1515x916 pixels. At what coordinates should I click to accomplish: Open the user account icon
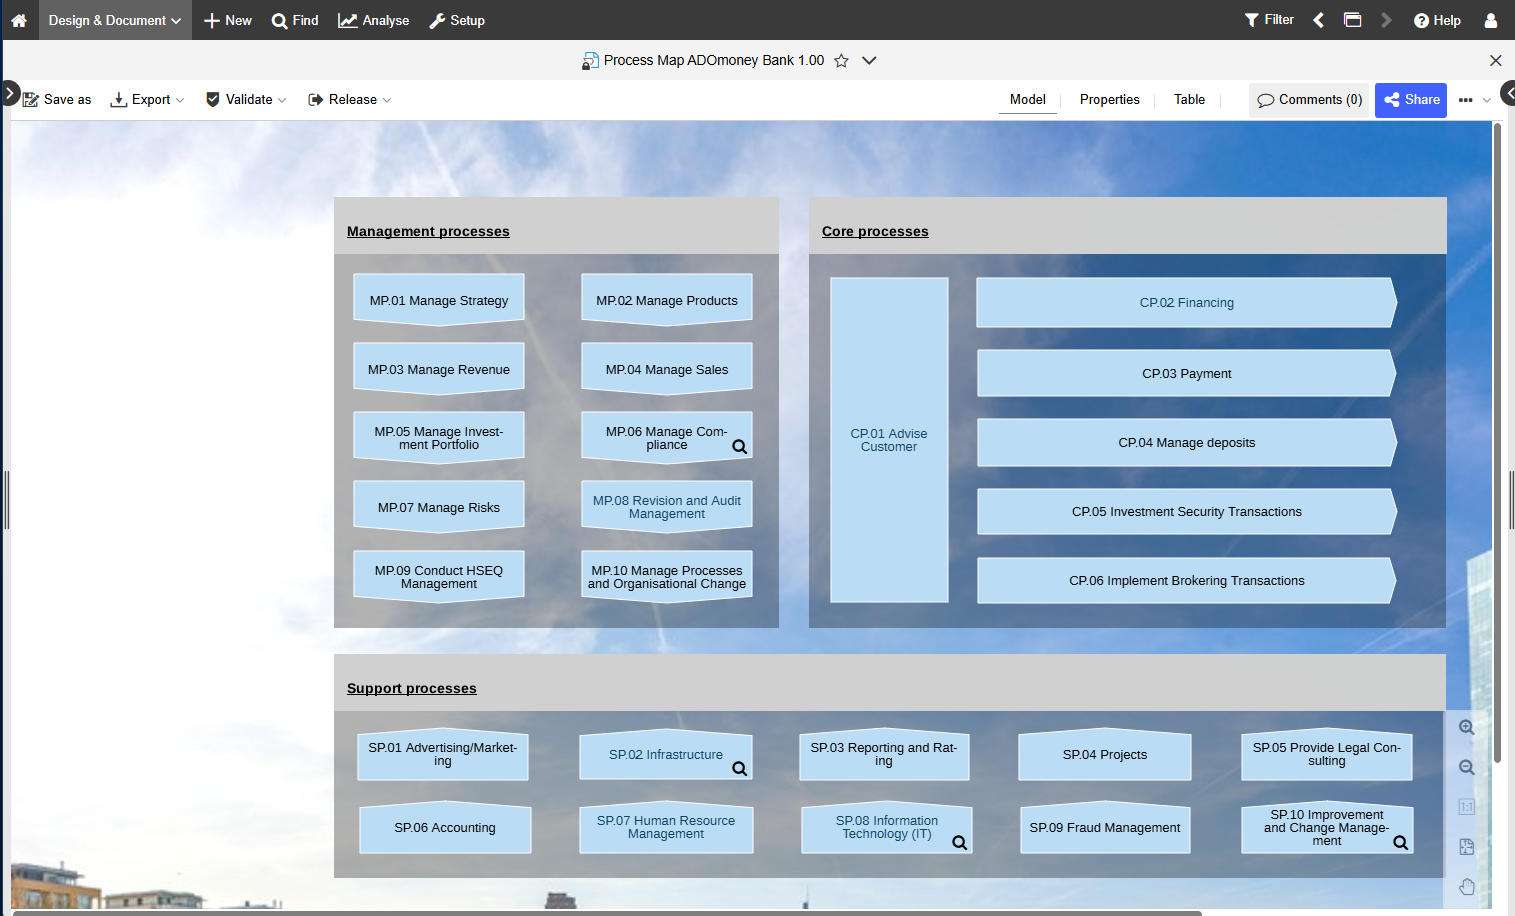(1490, 20)
